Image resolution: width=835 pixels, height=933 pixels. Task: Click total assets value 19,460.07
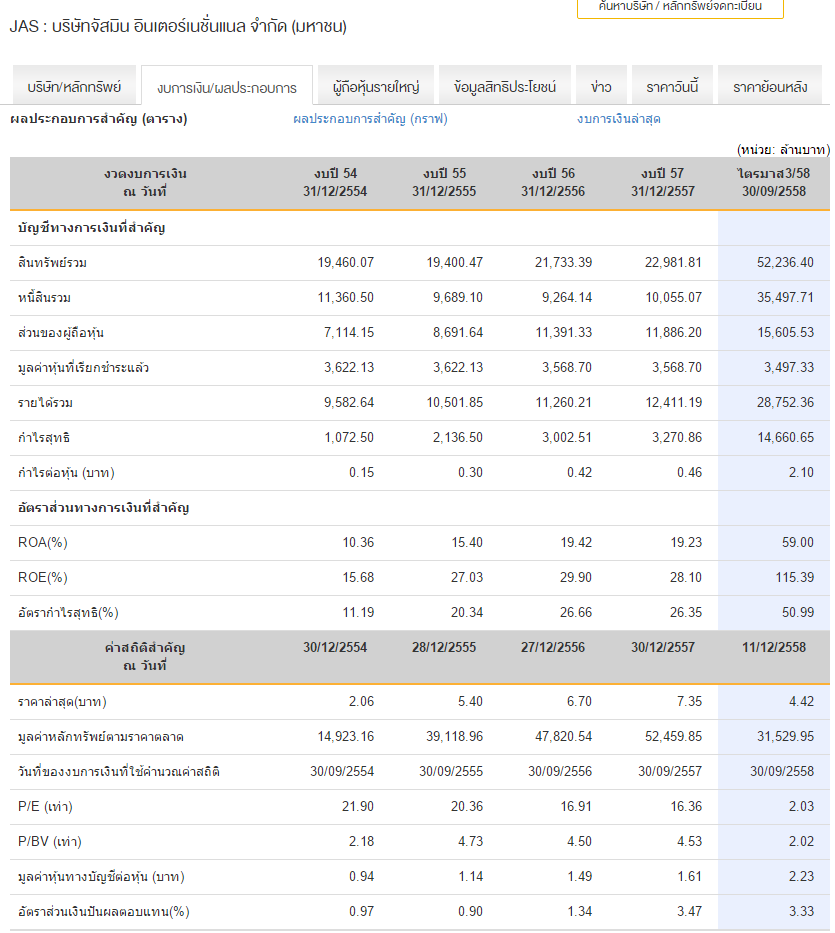coord(345,262)
